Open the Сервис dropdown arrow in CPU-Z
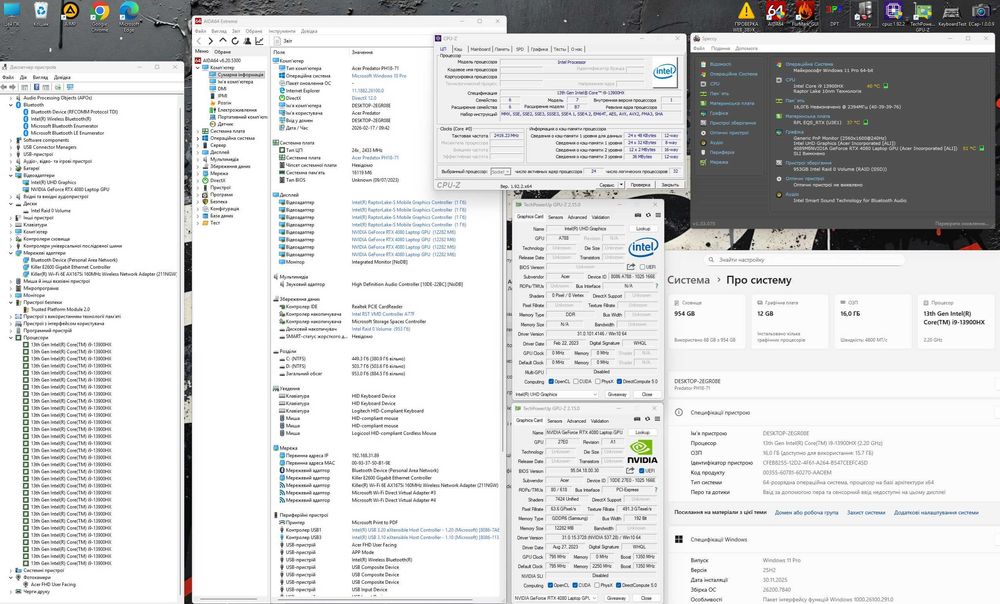The image size is (1000, 604). (622, 185)
